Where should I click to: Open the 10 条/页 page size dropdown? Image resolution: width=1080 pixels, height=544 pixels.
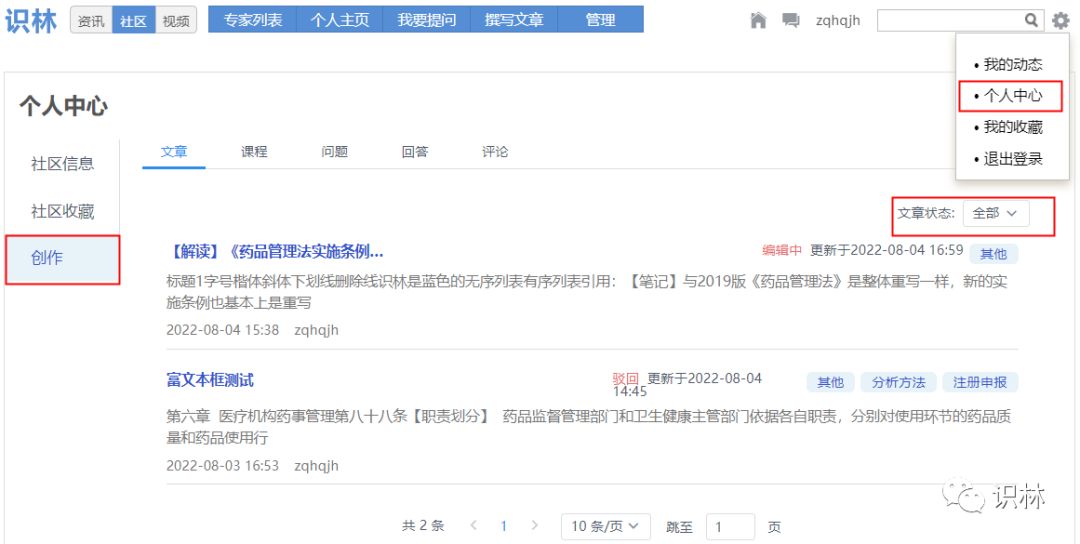click(605, 527)
